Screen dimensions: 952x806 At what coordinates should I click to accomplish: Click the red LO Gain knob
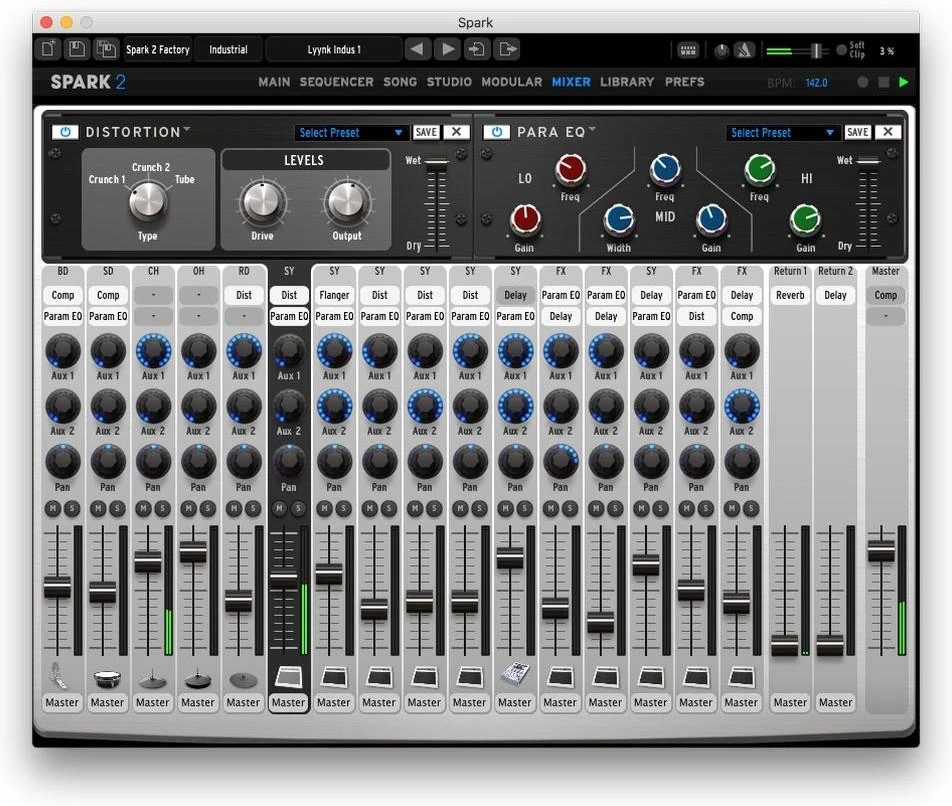tap(525, 220)
